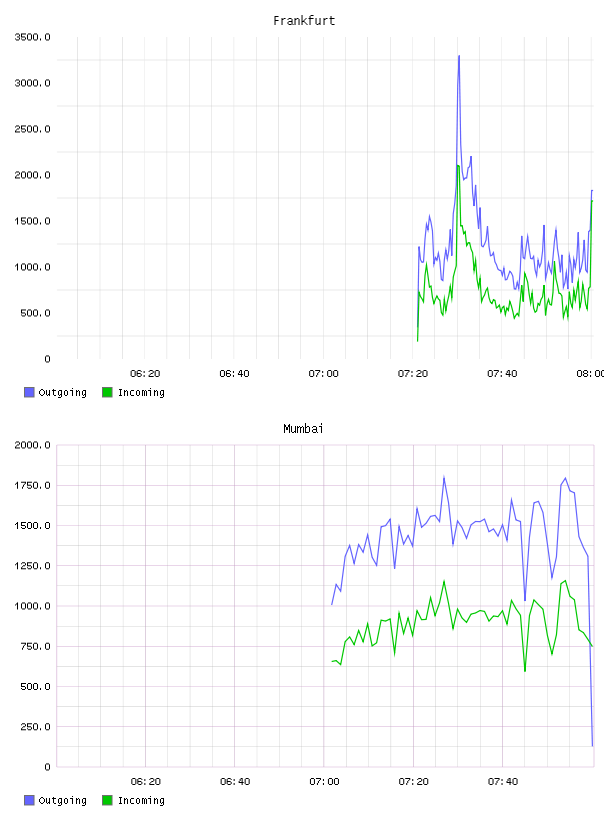
Task: Click the 500.0 y-axis label on Frankfurt chart
Action: coord(35,313)
